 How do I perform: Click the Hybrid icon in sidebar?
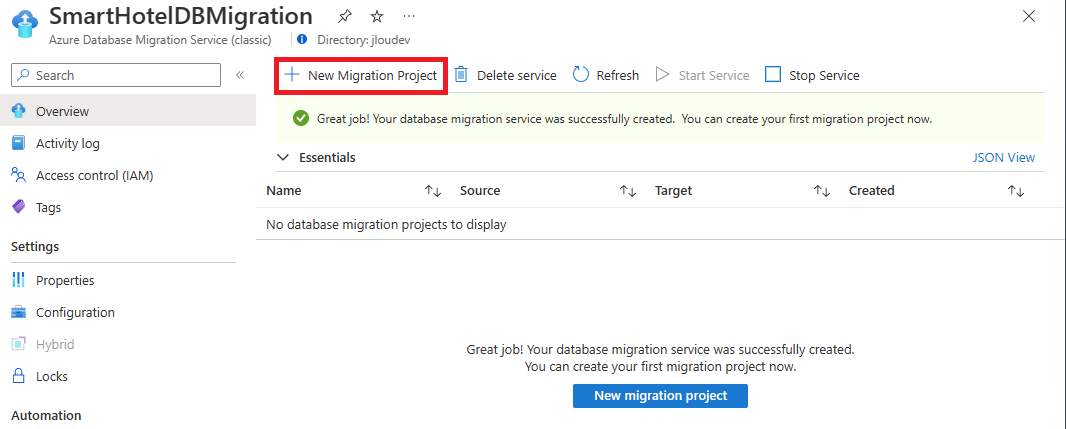pyautogui.click(x=19, y=345)
